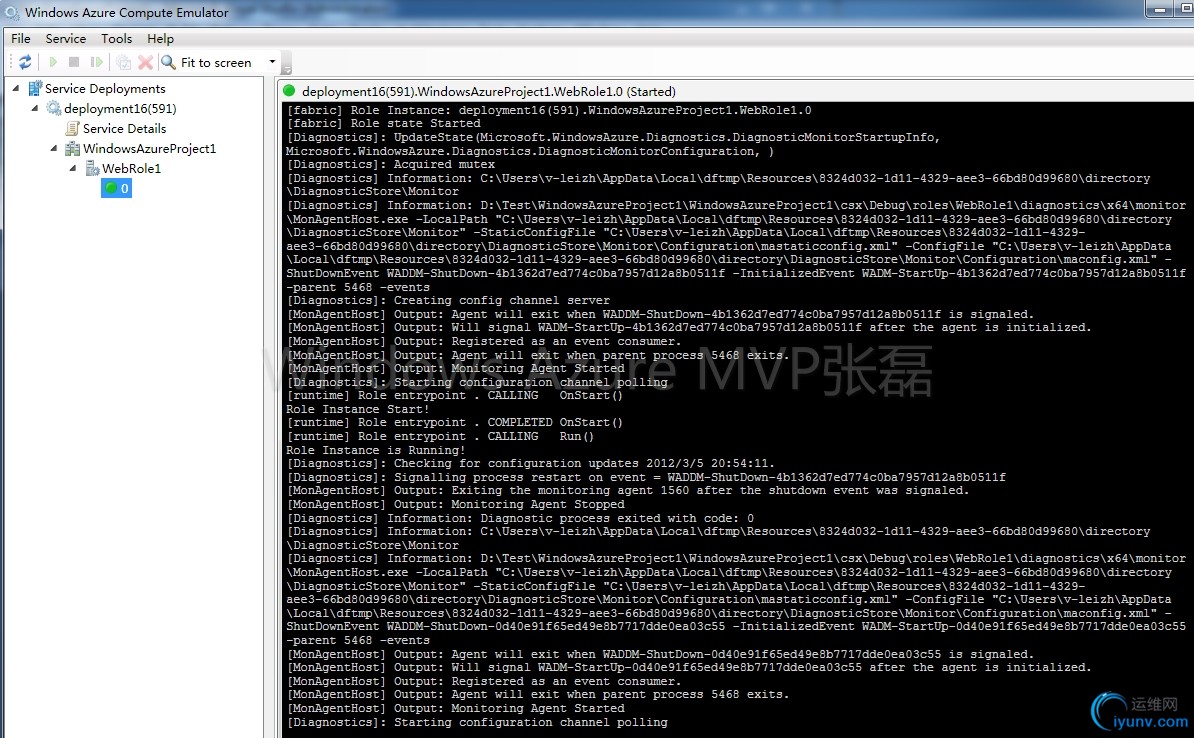The image size is (1194, 738).
Task: Click the green Run service toolbar icon
Action: 53,62
